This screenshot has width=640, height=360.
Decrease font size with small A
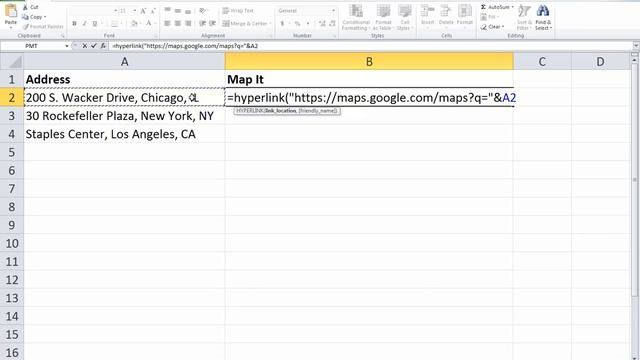pyautogui.click(x=153, y=11)
